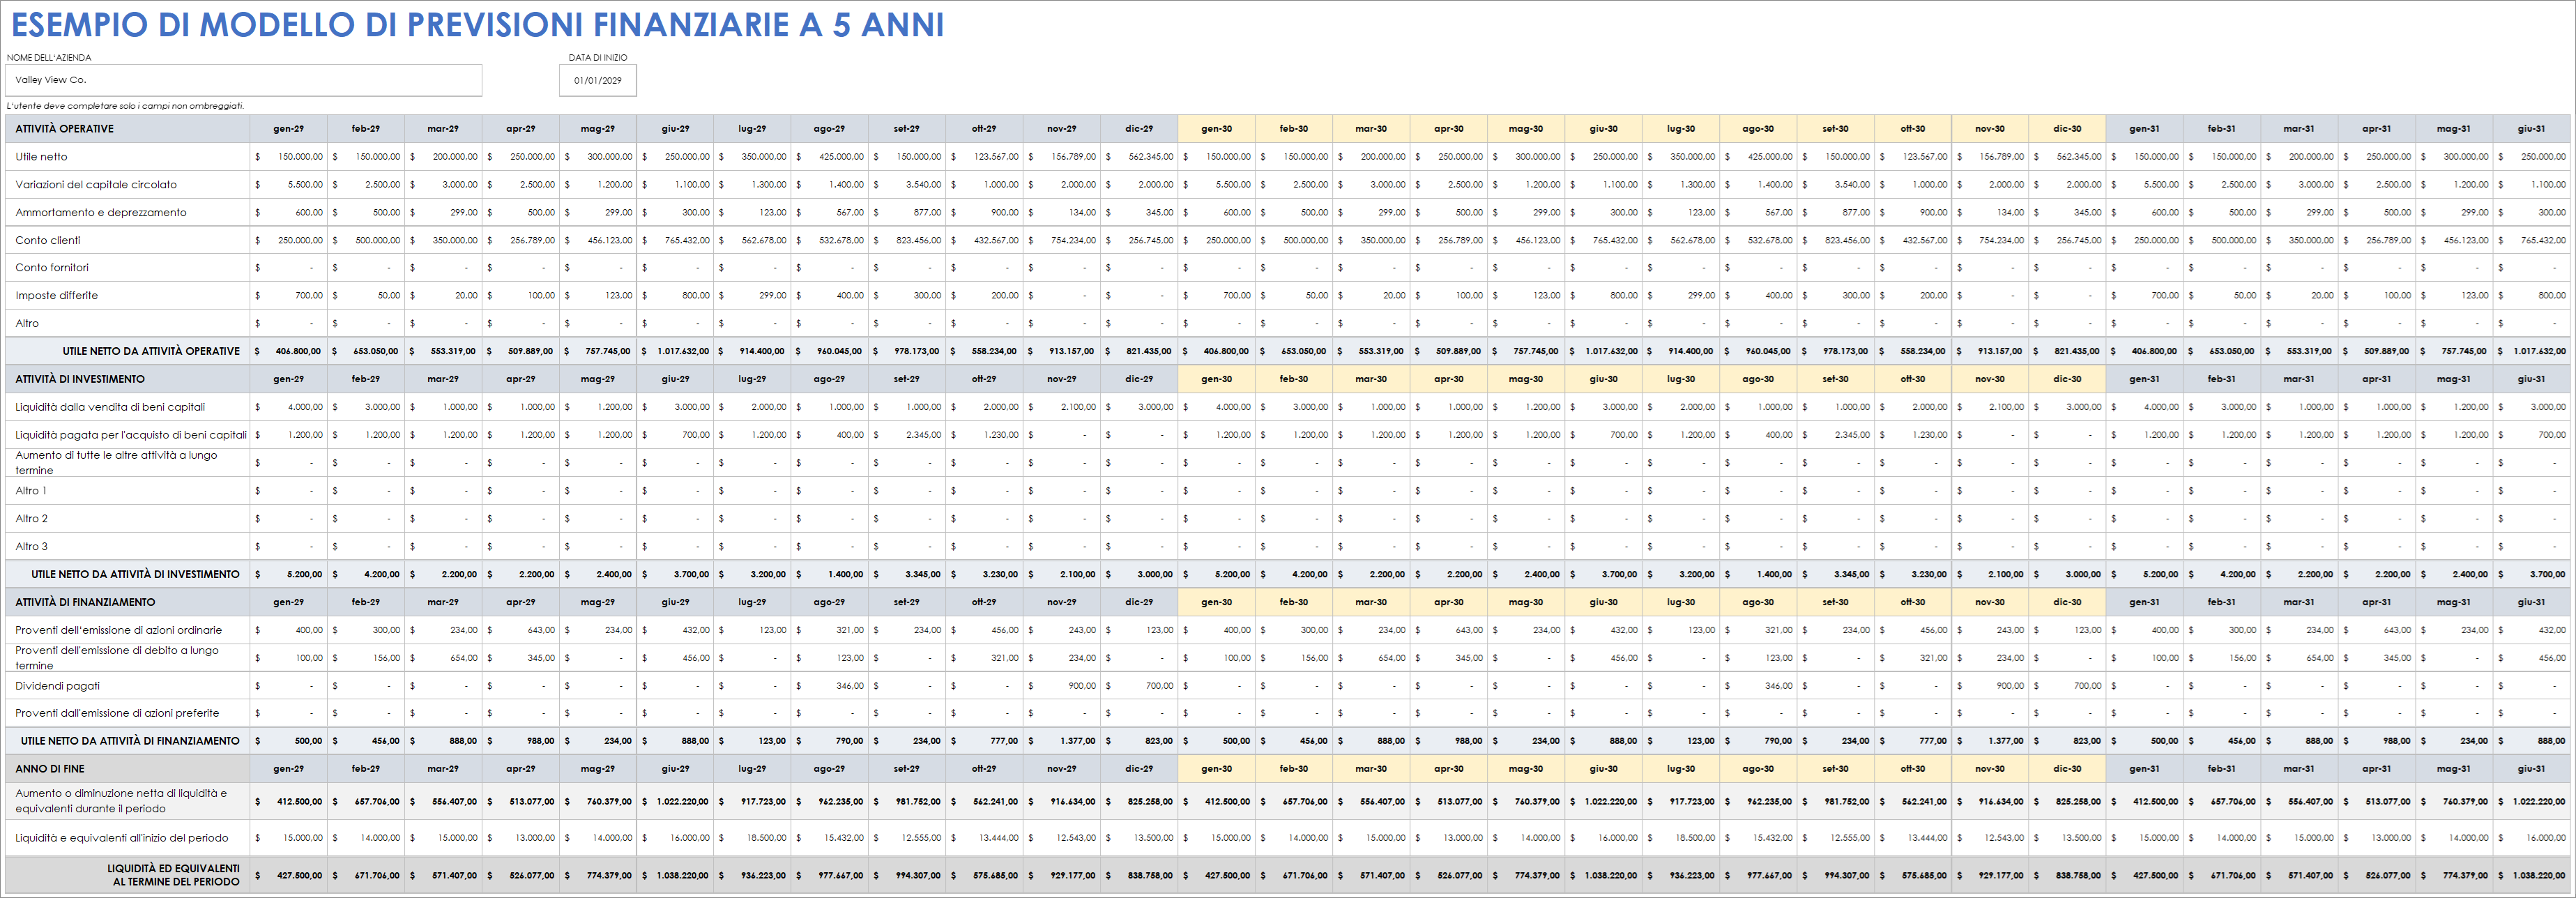Select 'Proventi dell'emissione di debito a lungo termine' label
This screenshot has height=898, width=2576.
pyautogui.click(x=117, y=657)
